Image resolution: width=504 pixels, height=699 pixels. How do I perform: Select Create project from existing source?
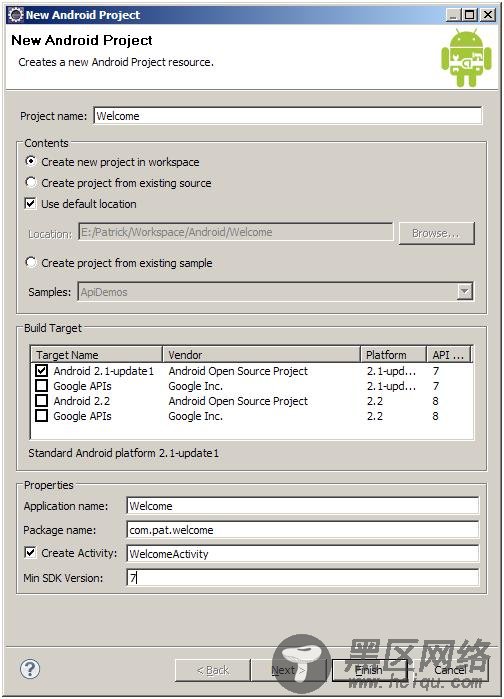click(31, 182)
